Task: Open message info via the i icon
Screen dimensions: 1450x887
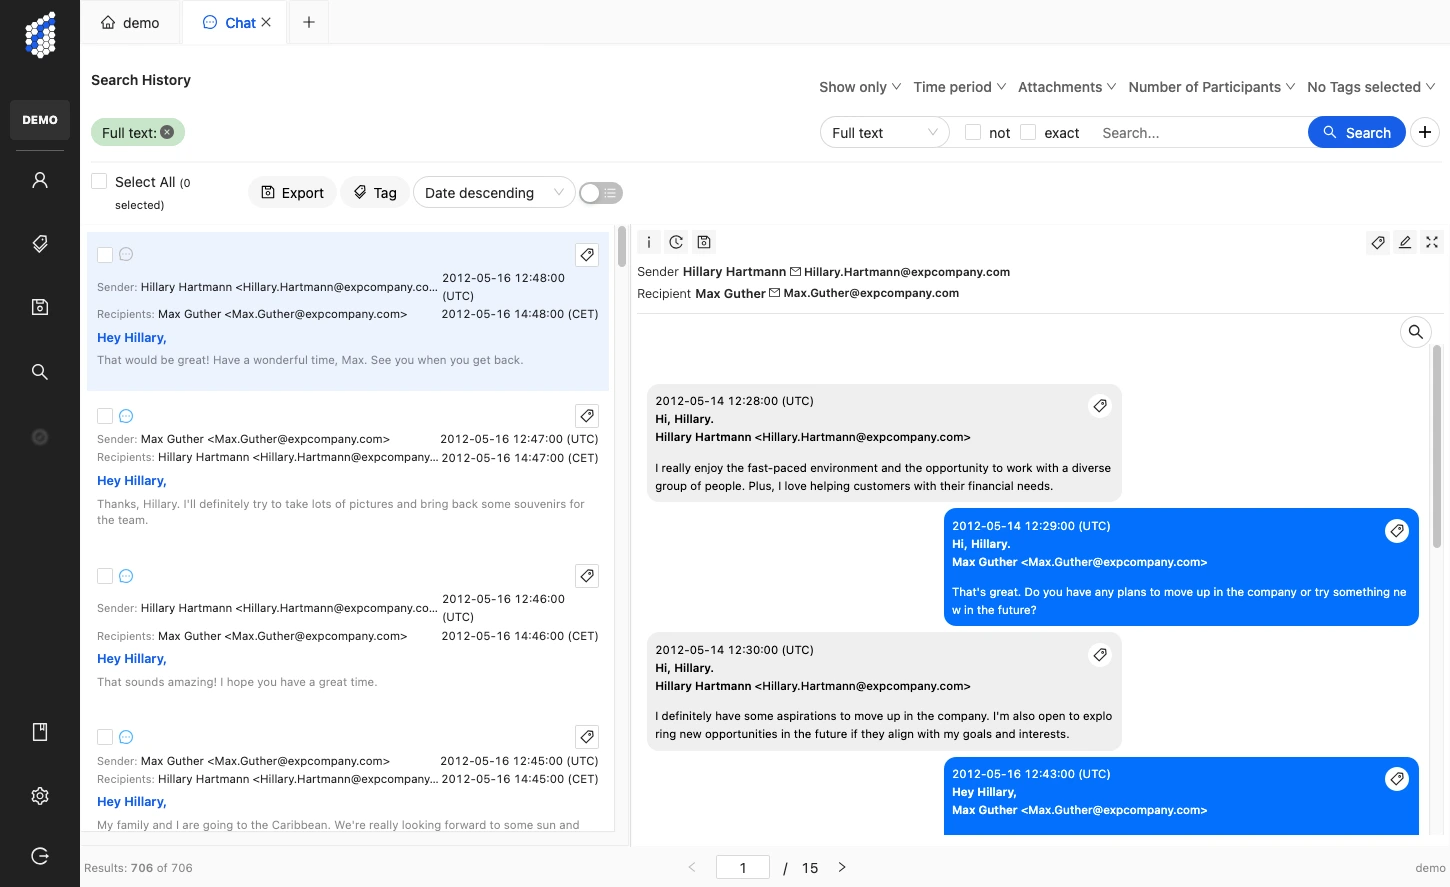Action: [x=648, y=241]
